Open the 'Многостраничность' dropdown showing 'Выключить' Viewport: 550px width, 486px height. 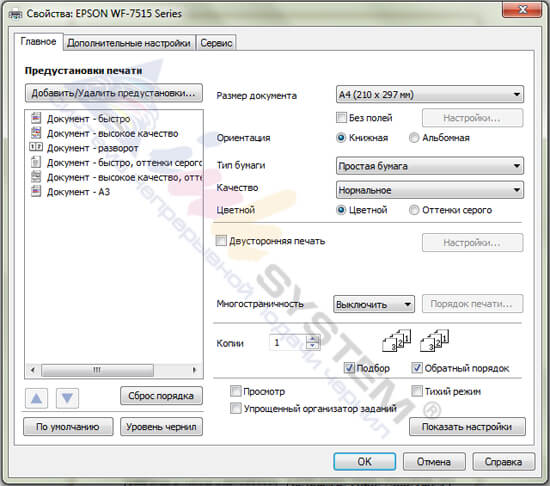(x=374, y=304)
